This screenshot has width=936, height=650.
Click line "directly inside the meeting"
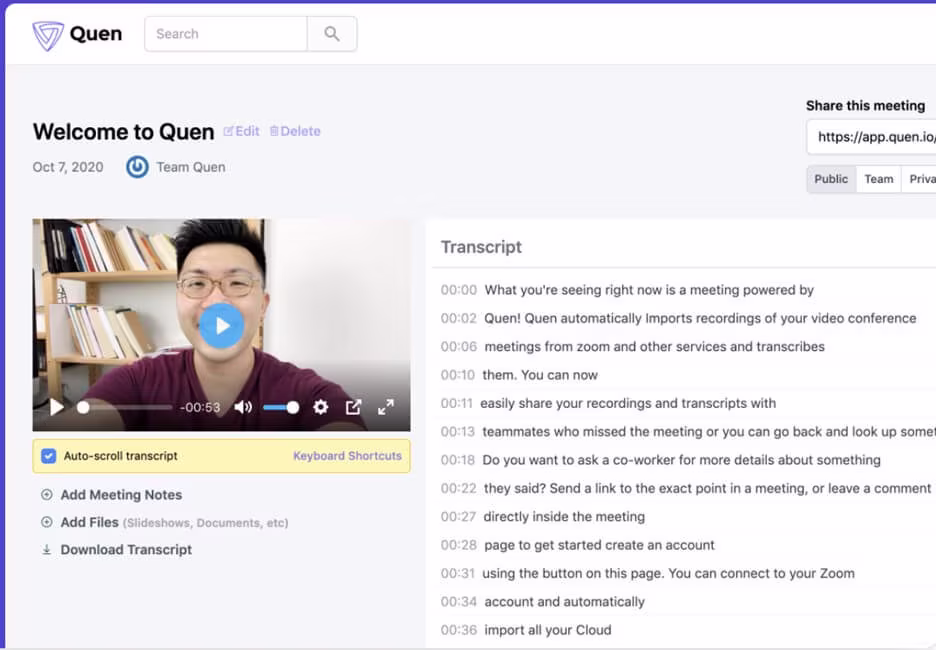pyautogui.click(x=564, y=517)
